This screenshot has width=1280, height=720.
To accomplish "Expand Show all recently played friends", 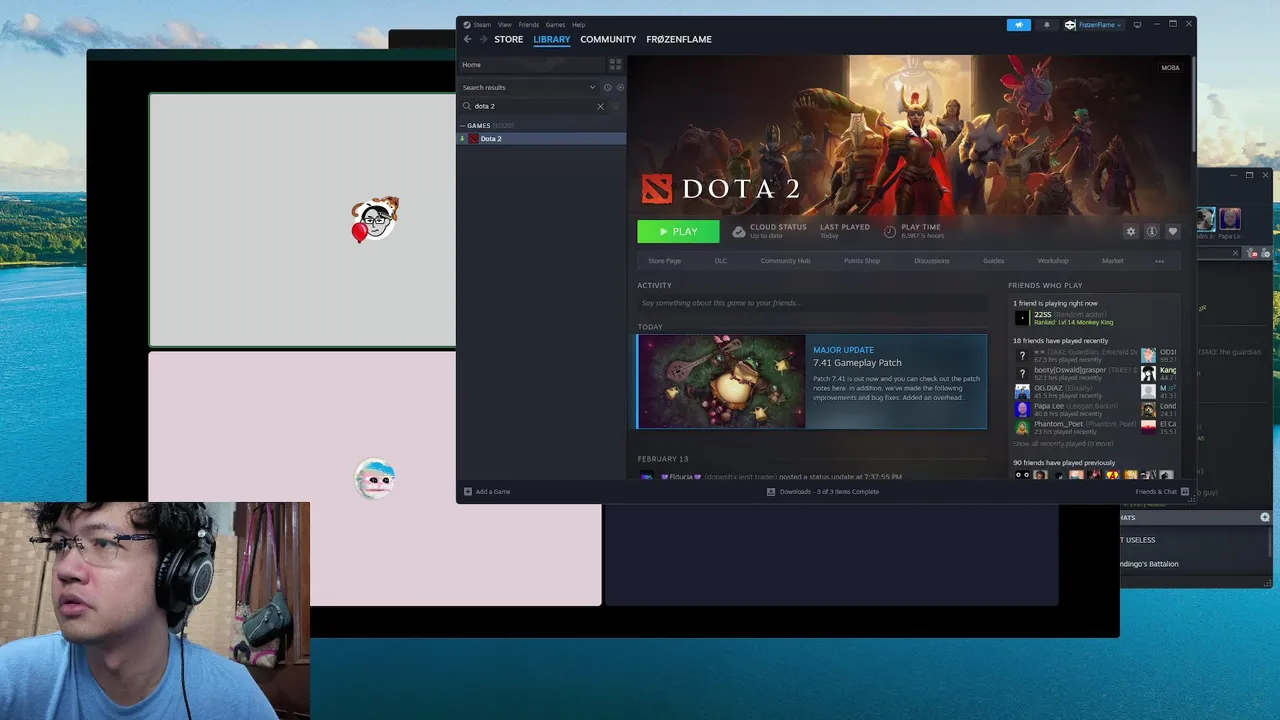I will pos(1062,444).
